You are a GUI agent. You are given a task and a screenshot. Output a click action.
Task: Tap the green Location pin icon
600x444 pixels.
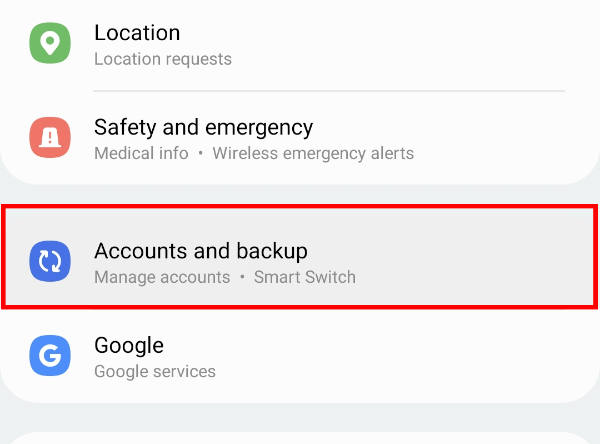(50, 45)
